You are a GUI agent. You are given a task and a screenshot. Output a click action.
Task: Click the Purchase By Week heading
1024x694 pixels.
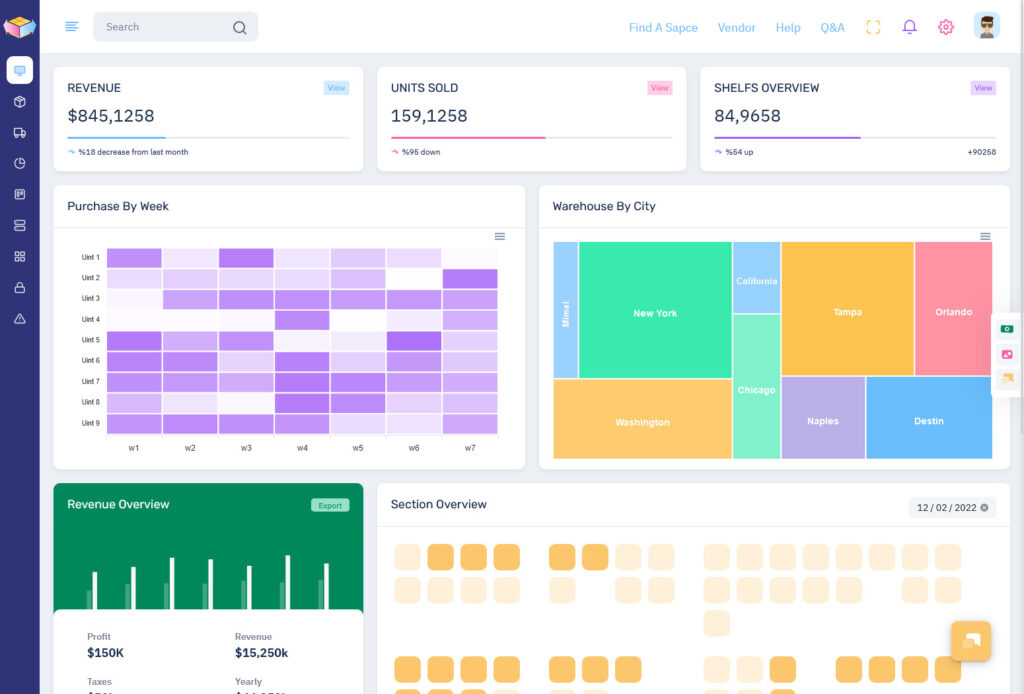pyautogui.click(x=118, y=206)
